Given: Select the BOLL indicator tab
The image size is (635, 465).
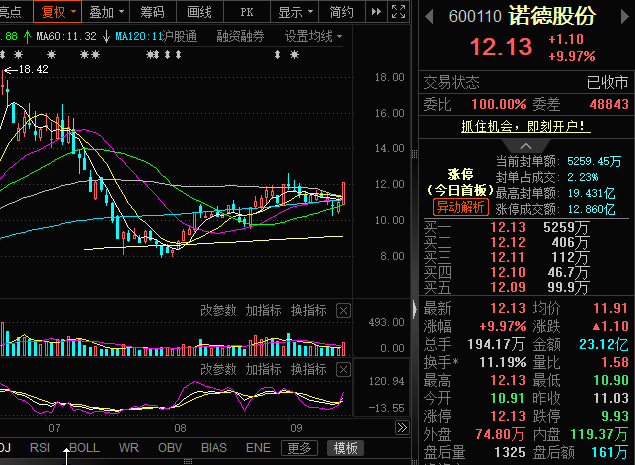Looking at the screenshot, I should pyautogui.click(x=84, y=448).
